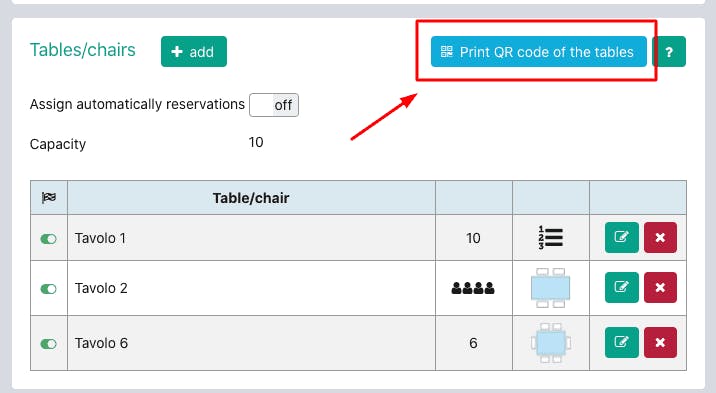Select the Tavolo 6 name cell
716x393 pixels.
click(x=251, y=343)
